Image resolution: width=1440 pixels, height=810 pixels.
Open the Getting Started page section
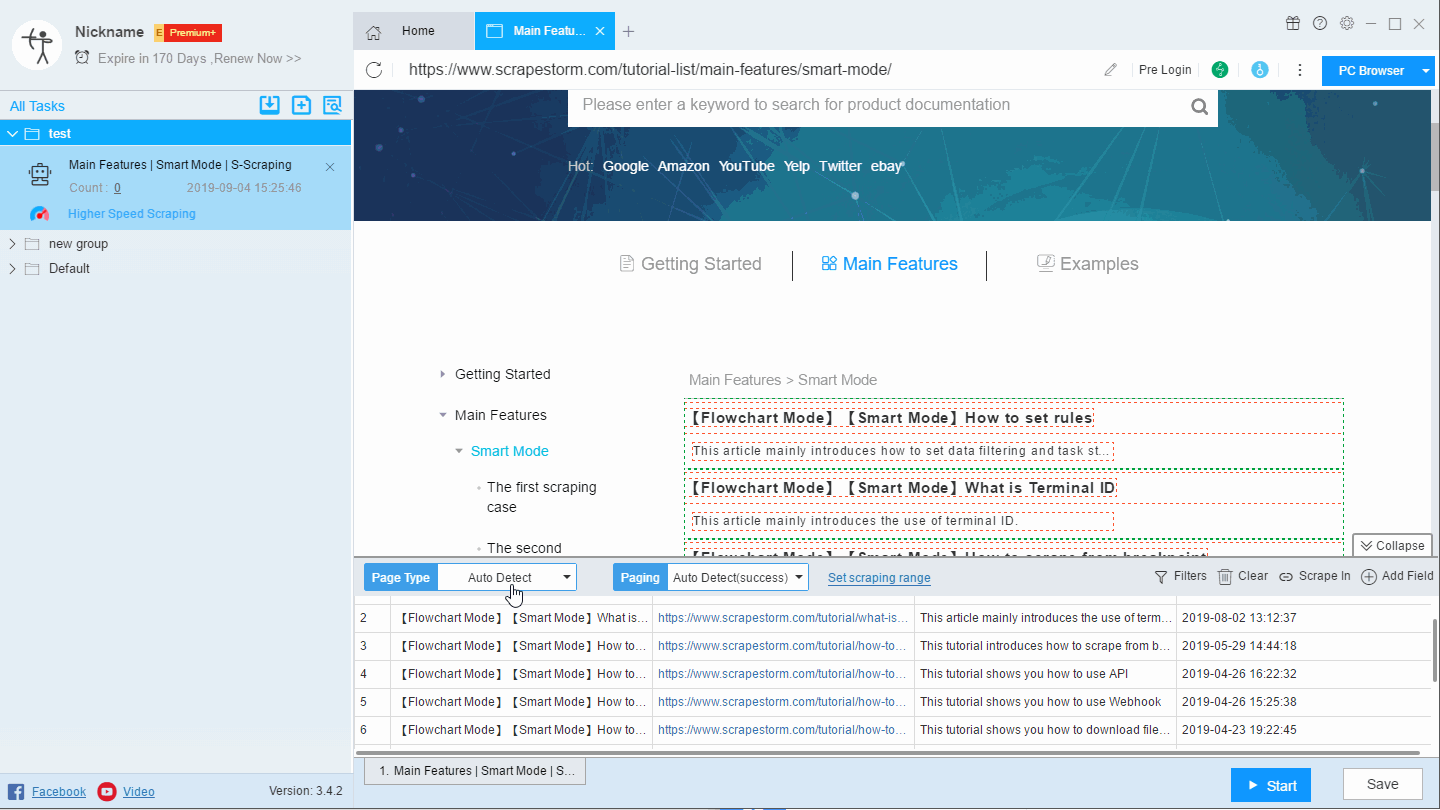point(690,264)
